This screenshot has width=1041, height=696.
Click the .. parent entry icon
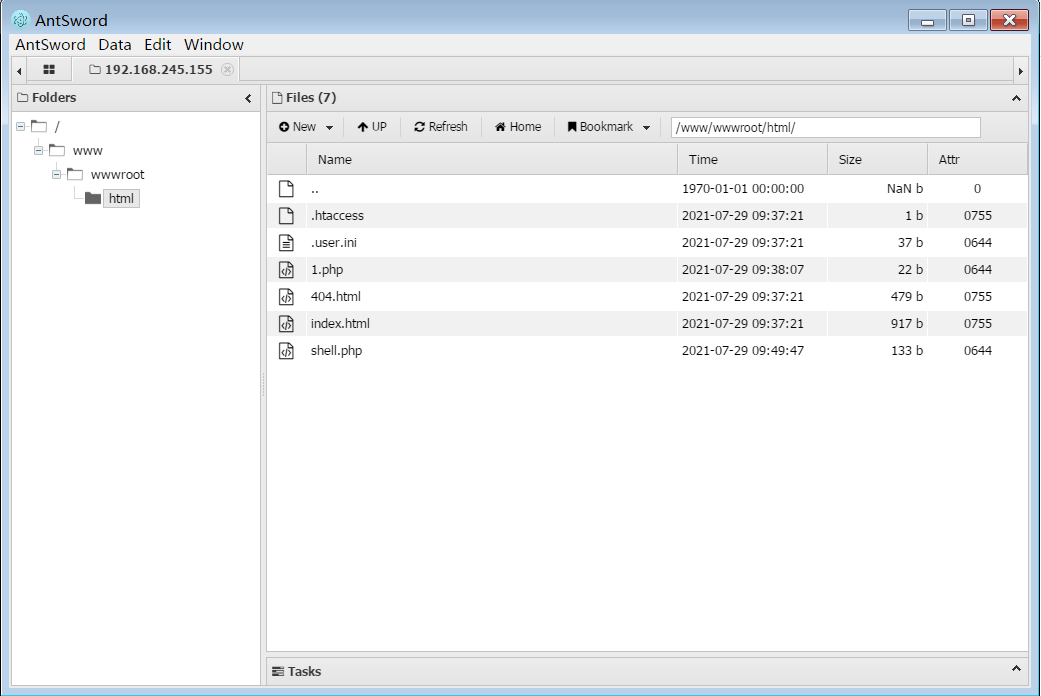286,189
